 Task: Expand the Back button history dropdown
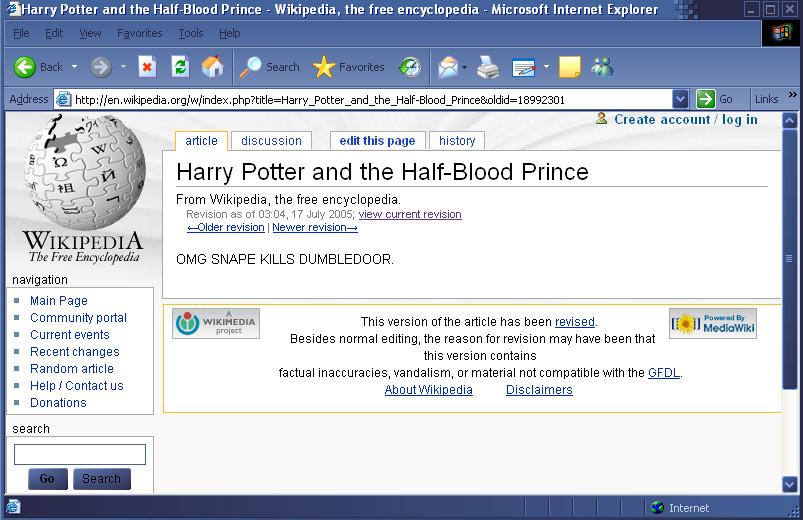click(x=74, y=67)
